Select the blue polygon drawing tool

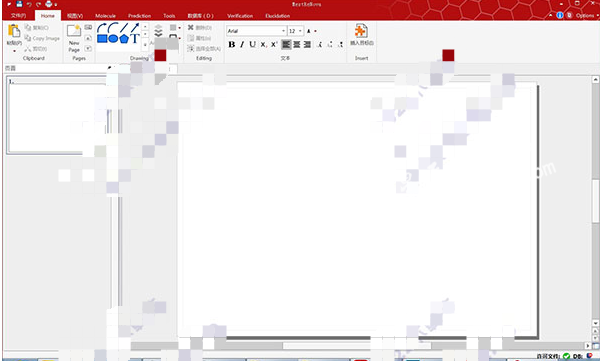point(124,39)
